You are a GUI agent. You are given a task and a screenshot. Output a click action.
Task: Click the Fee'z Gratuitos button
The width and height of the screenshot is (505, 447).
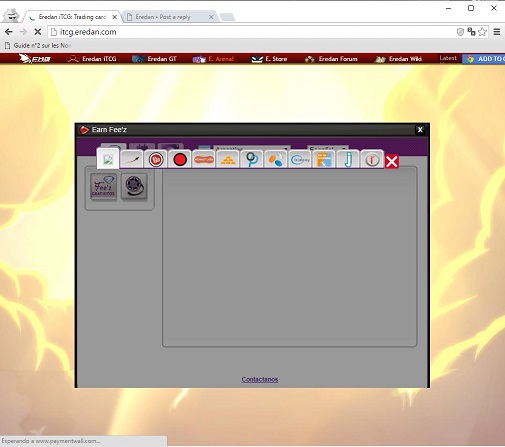(x=103, y=187)
